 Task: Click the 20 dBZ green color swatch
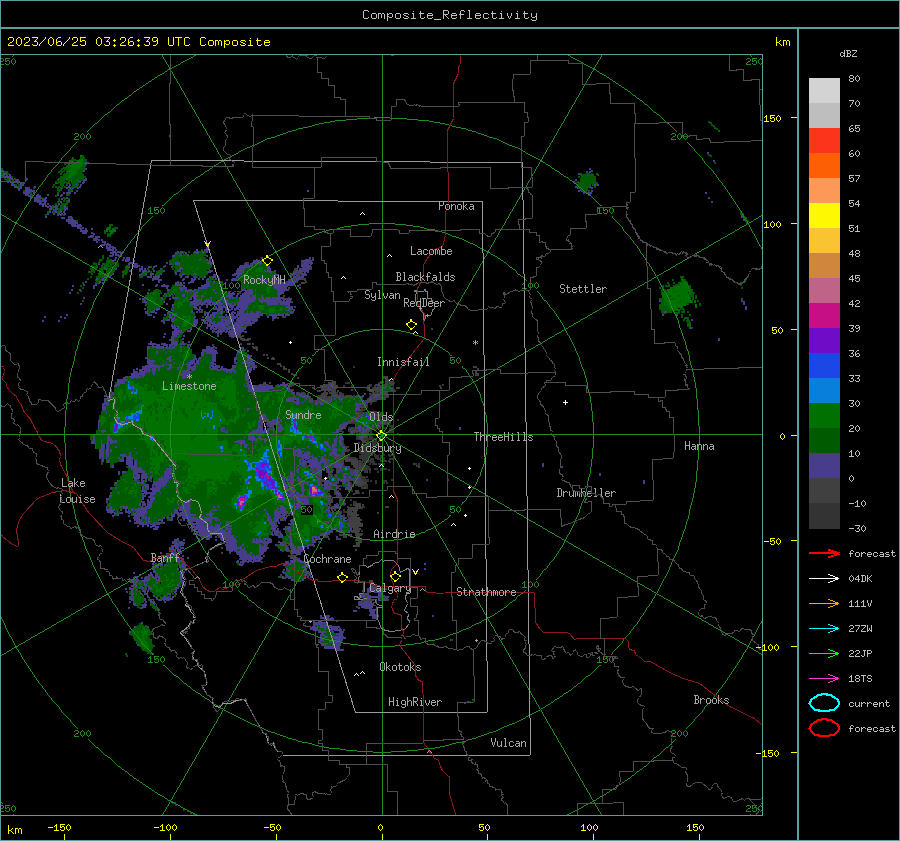coord(824,416)
